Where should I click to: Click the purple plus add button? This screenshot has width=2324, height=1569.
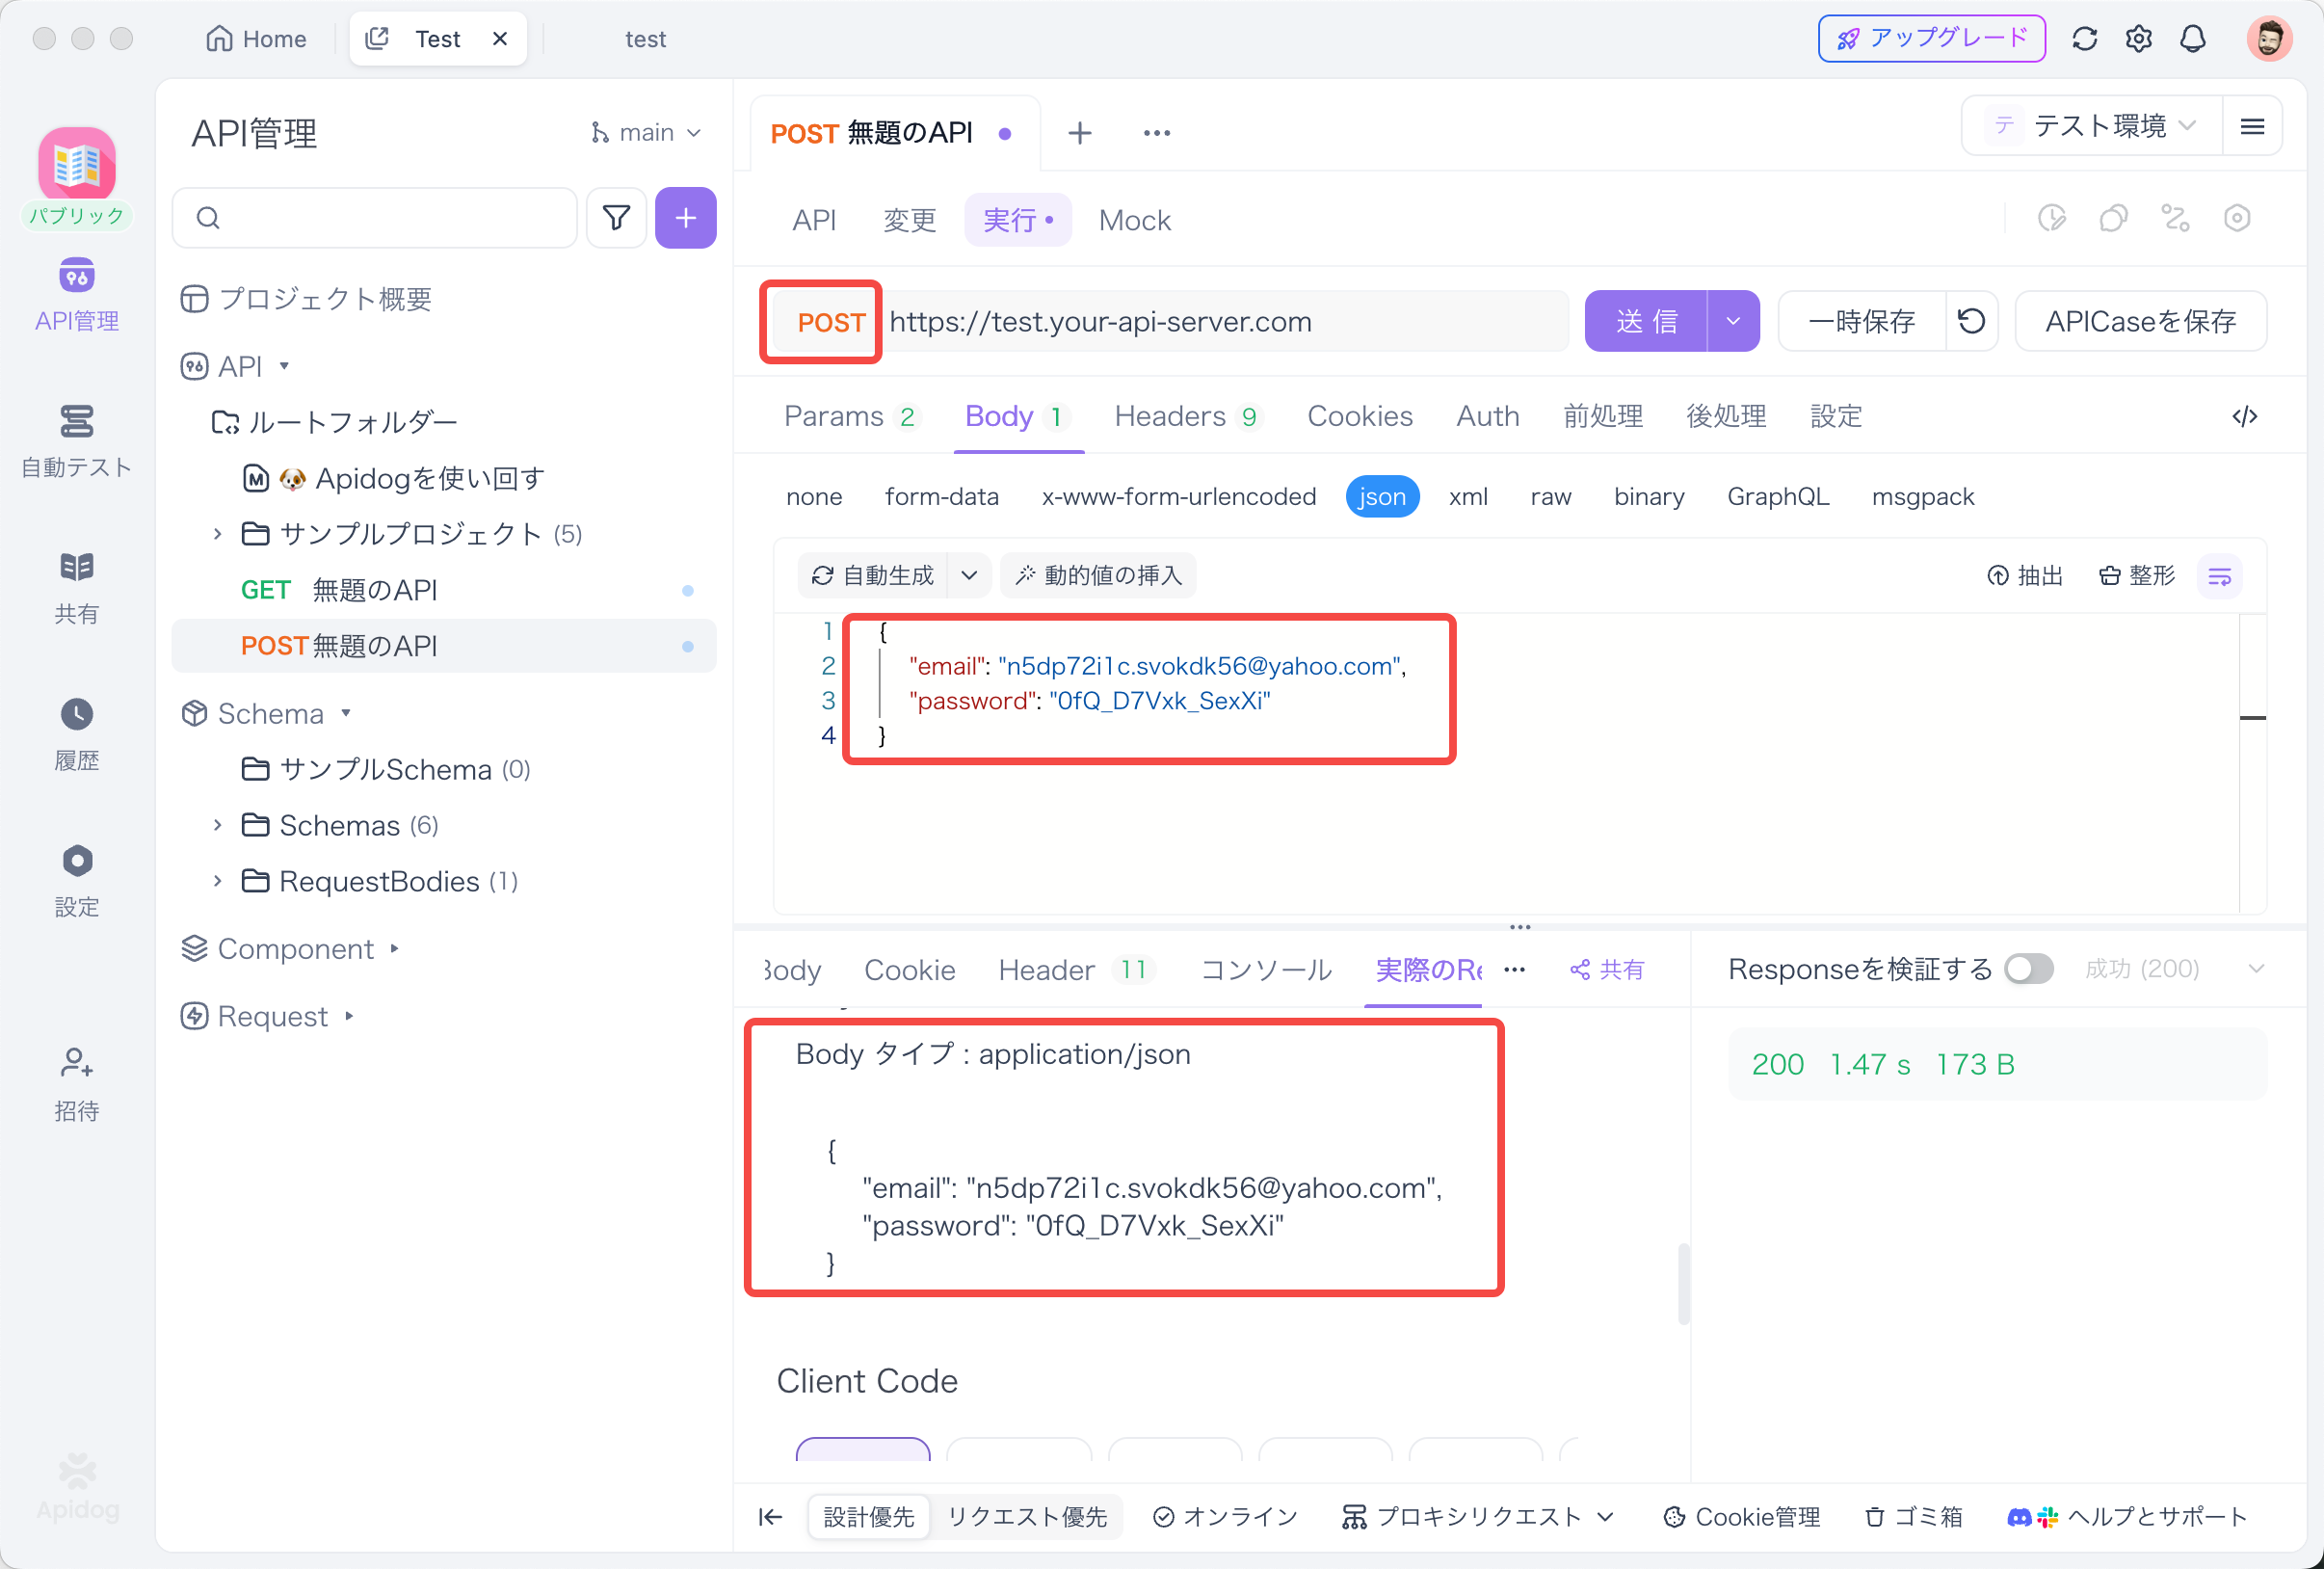pos(685,218)
